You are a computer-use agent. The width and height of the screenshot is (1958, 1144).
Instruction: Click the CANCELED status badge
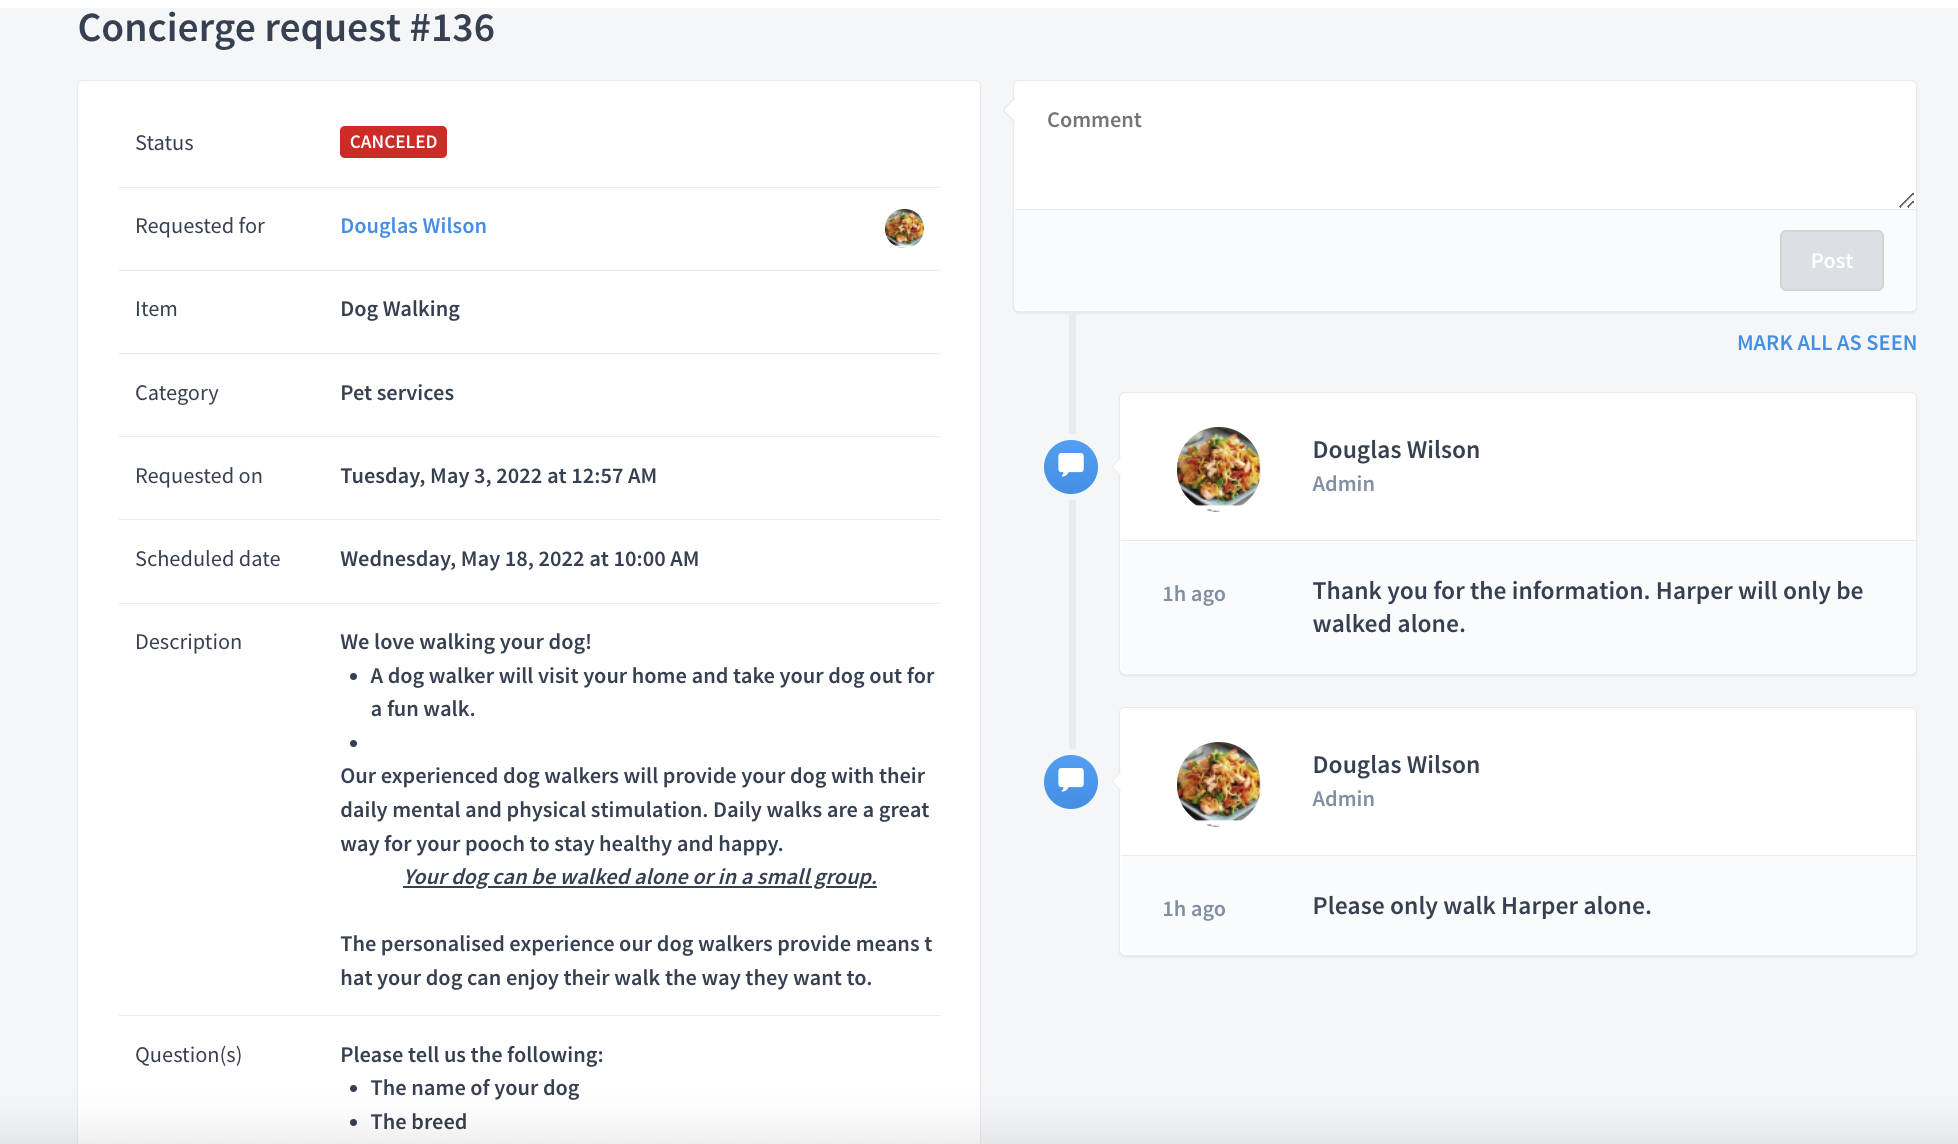coord(393,142)
